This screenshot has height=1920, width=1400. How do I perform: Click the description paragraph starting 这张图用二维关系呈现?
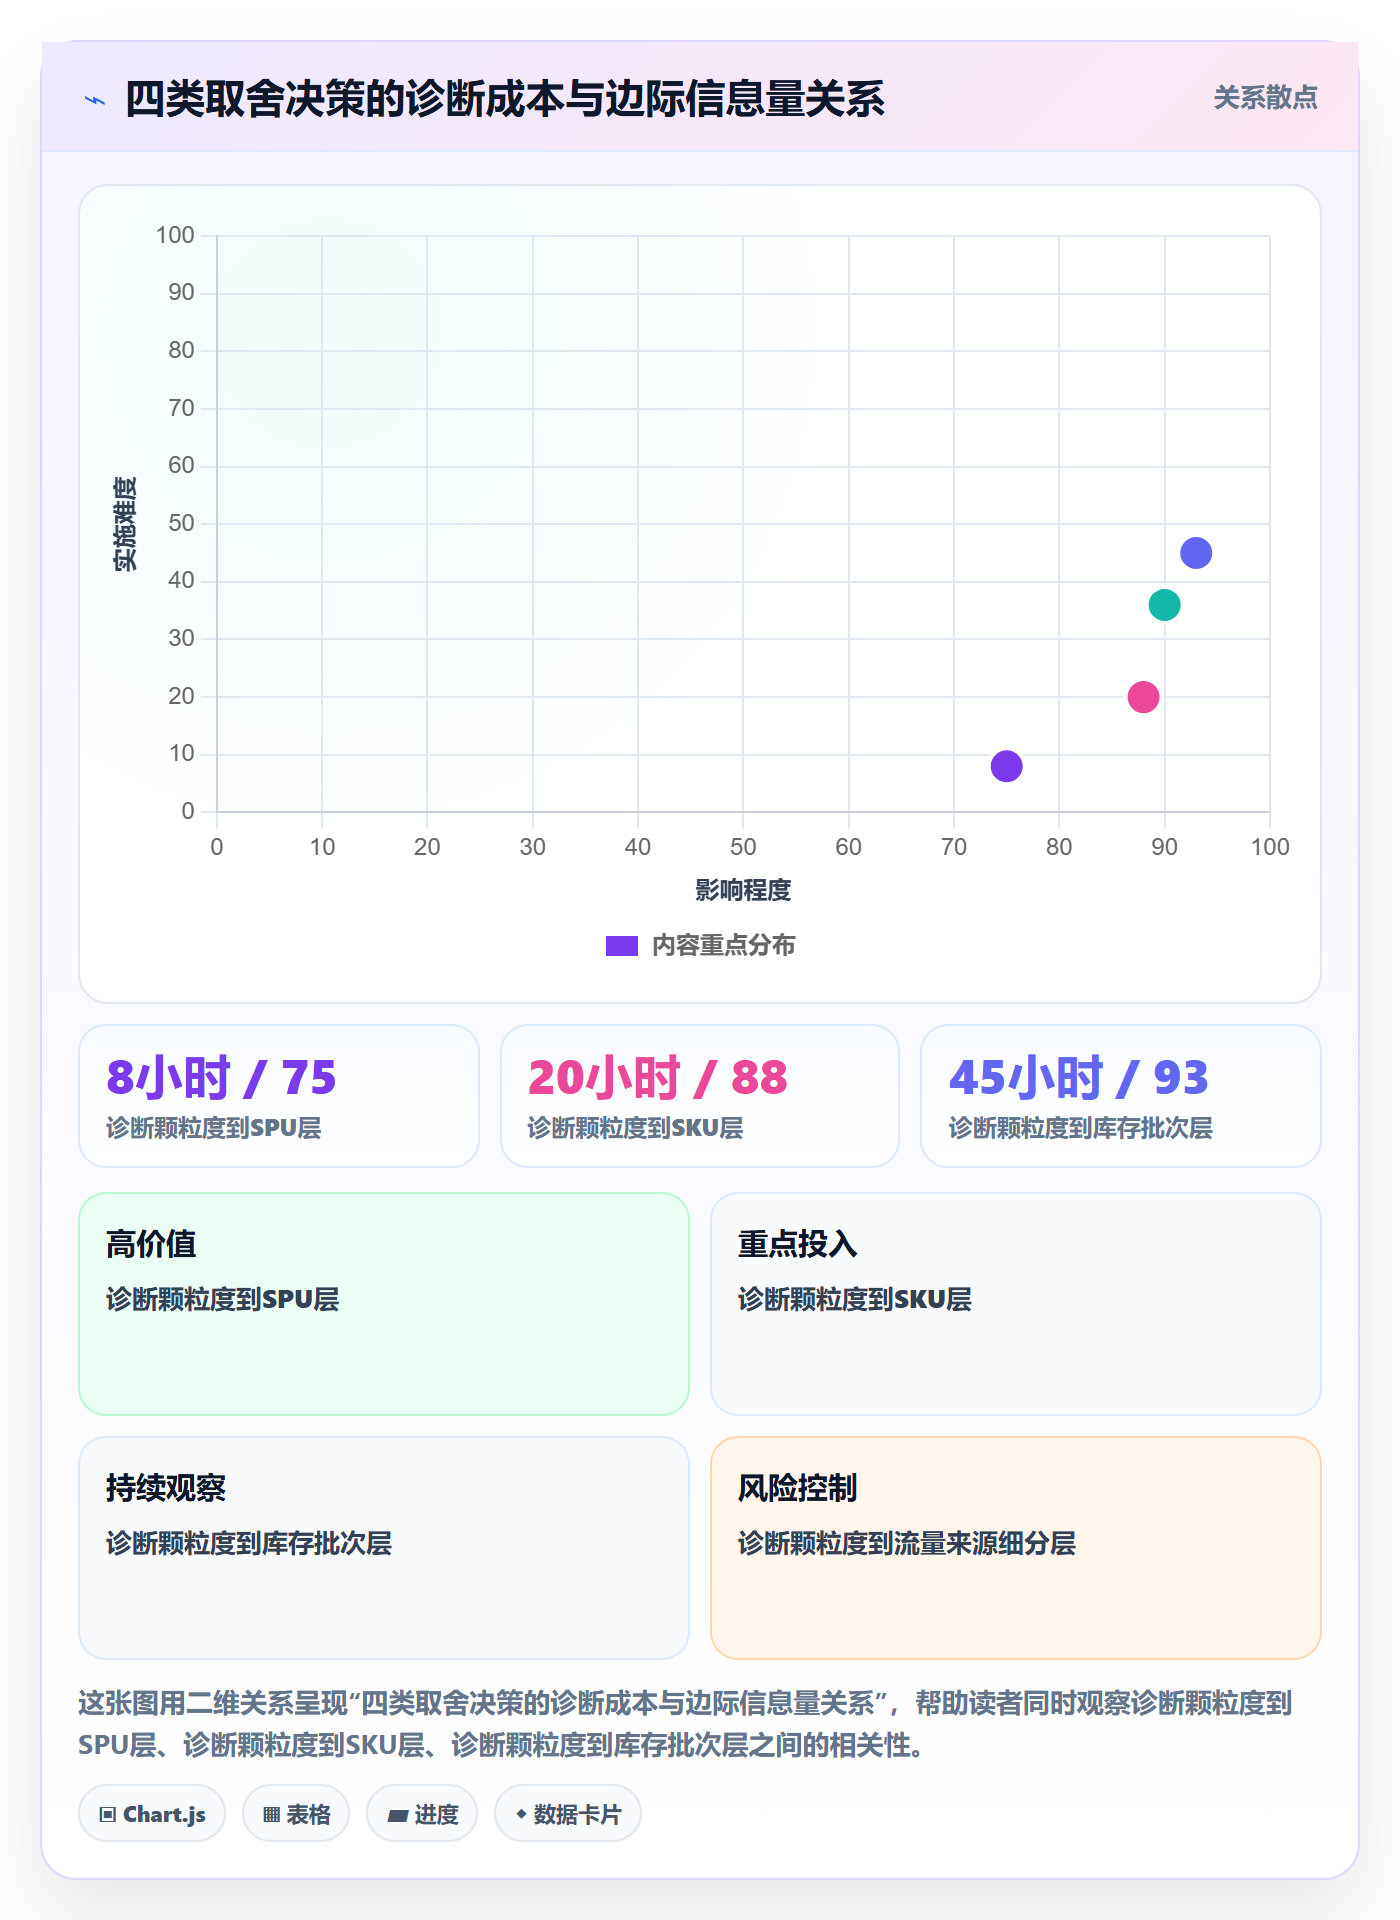point(686,1724)
